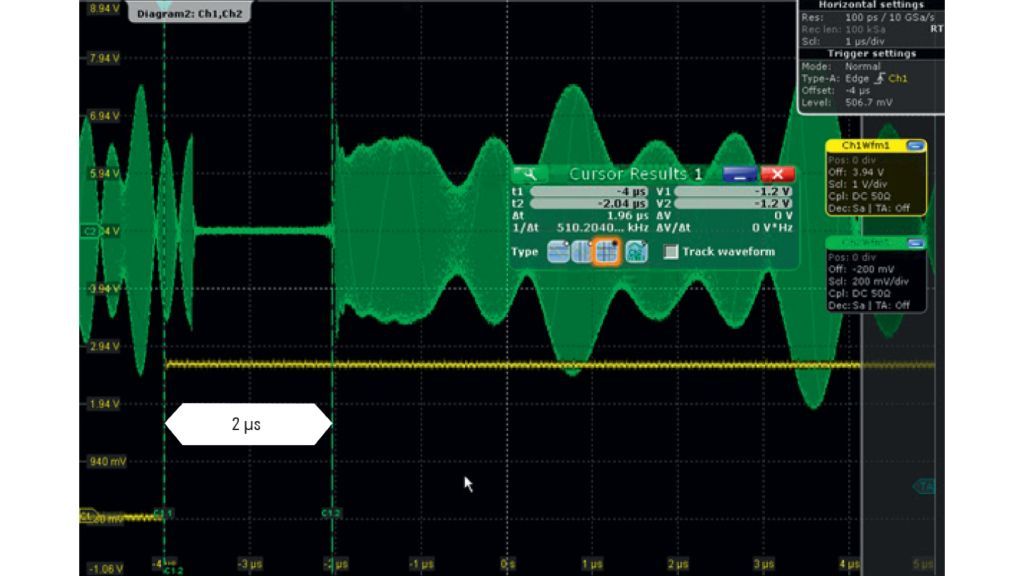
Task: Select the vertical cursor type icon
Action: click(x=583, y=252)
